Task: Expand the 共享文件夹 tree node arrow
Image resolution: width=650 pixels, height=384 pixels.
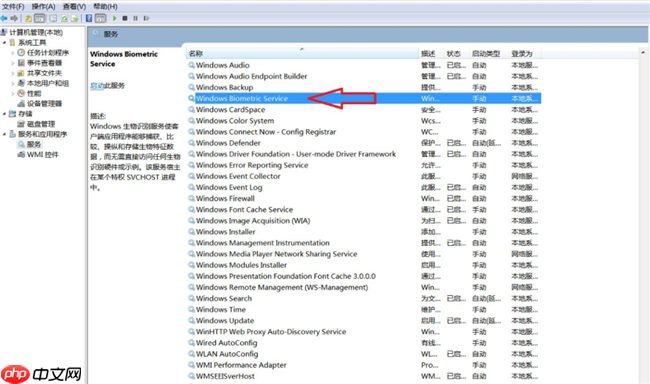Action: 13,73
